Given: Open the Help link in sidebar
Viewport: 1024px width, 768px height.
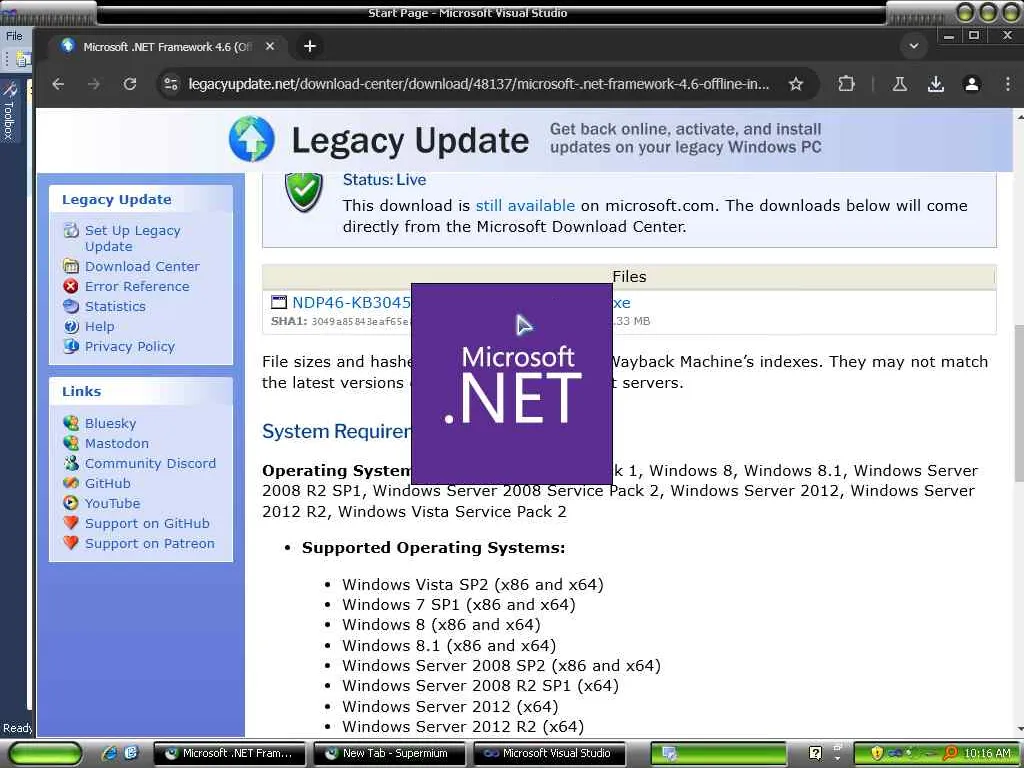Looking at the screenshot, I should pos(99,327).
